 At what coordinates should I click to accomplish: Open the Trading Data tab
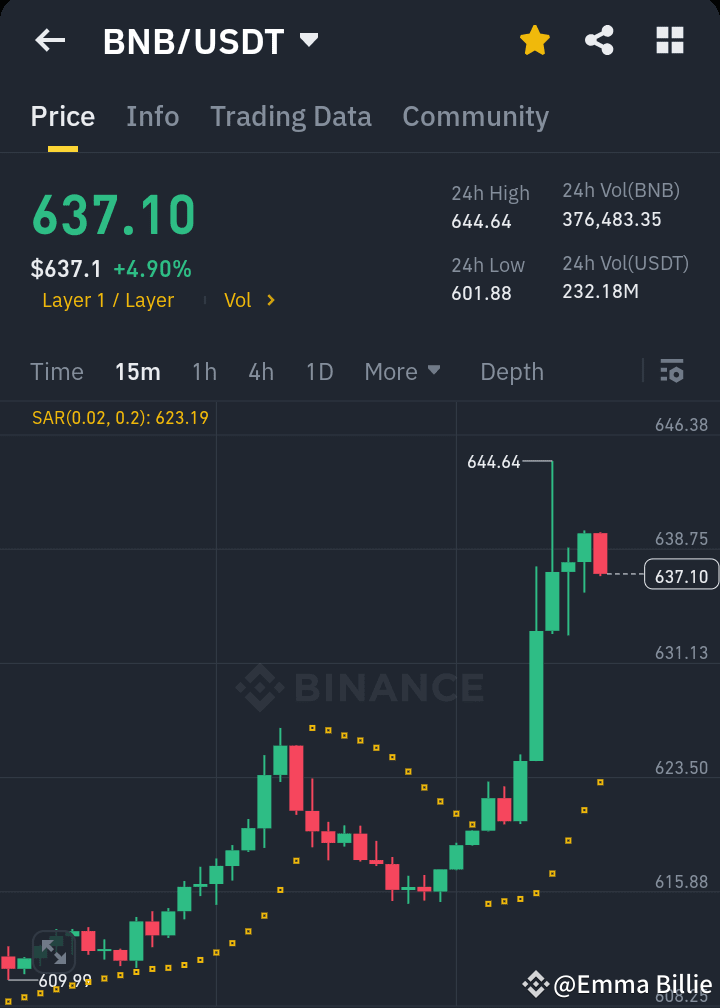pos(290,117)
